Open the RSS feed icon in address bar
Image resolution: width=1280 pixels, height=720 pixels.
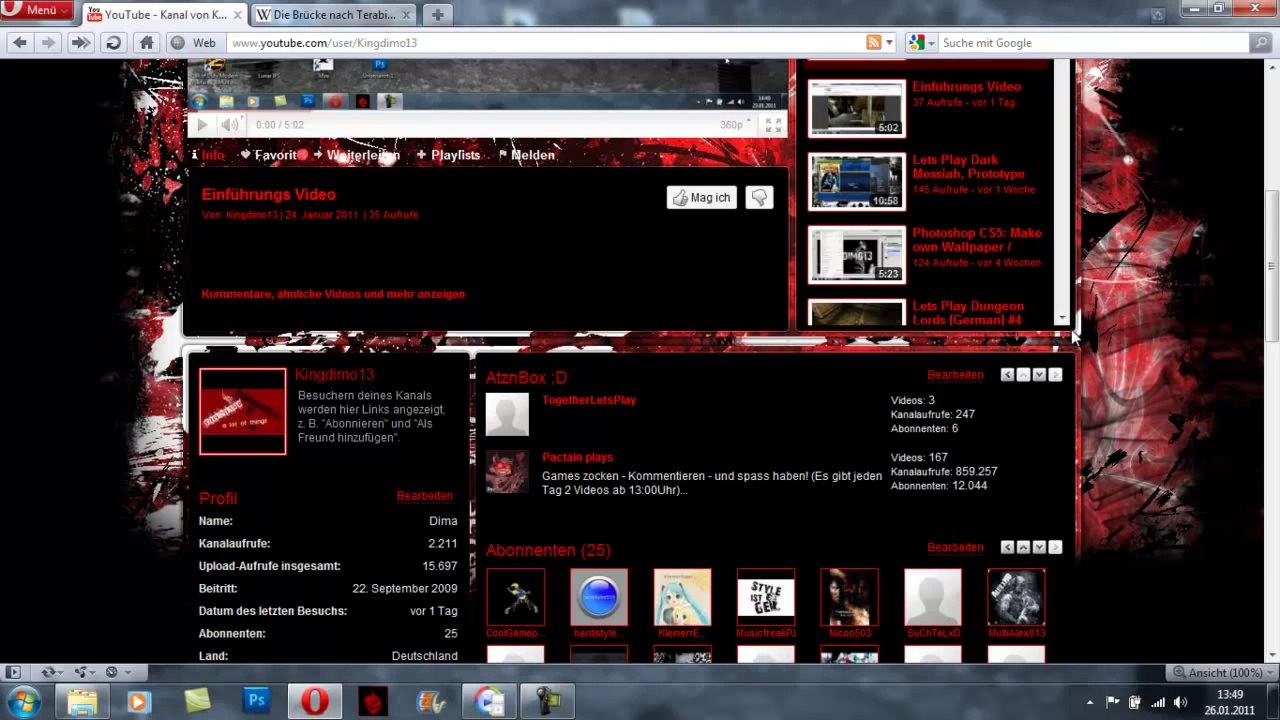click(873, 43)
